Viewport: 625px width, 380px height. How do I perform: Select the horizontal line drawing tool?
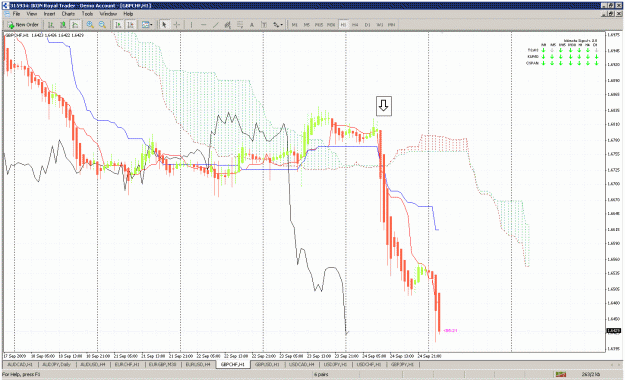pyautogui.click(x=204, y=25)
